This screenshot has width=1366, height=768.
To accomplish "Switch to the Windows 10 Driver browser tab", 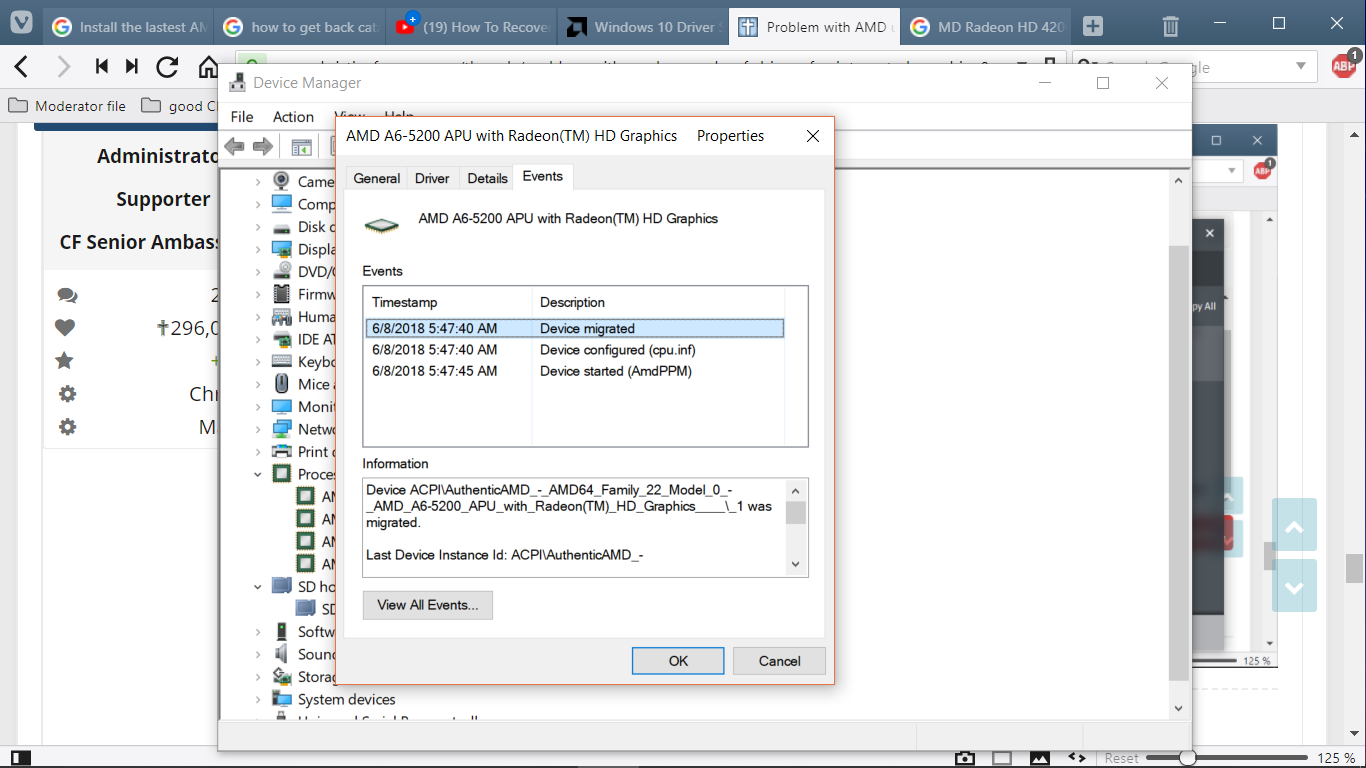I will [645, 27].
